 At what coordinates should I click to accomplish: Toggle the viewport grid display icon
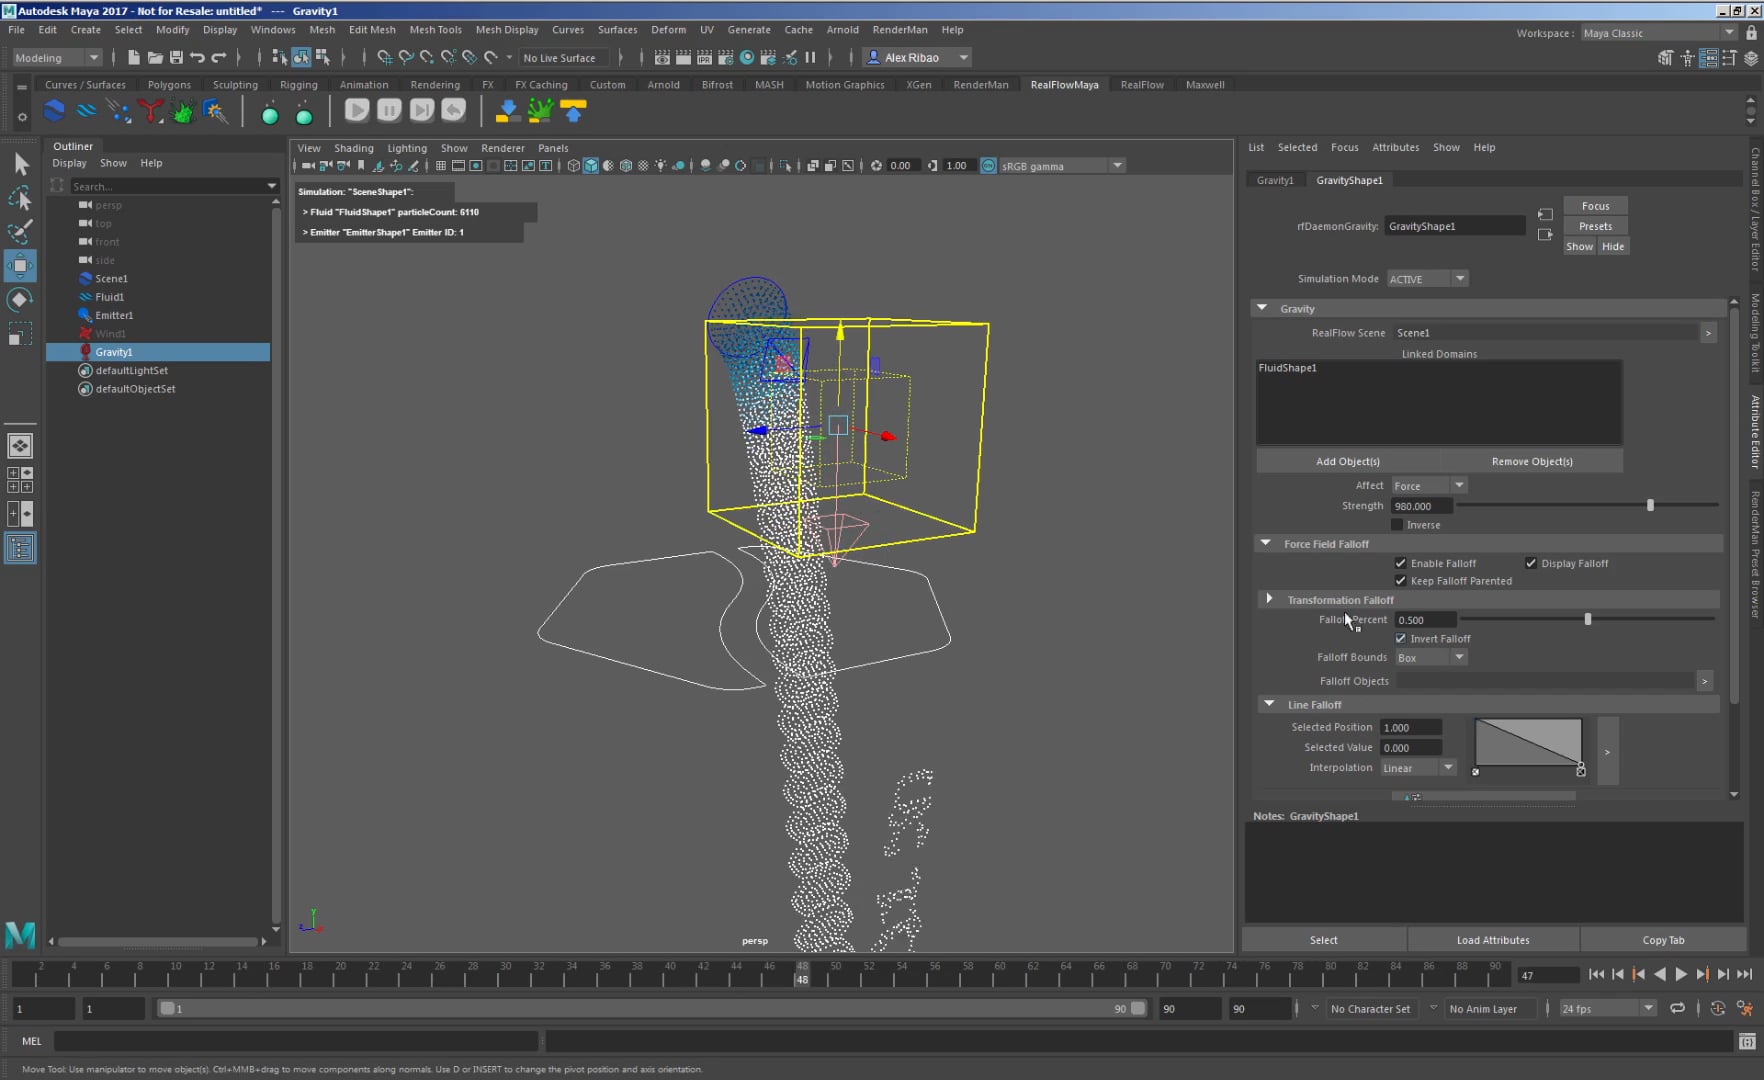click(x=440, y=166)
